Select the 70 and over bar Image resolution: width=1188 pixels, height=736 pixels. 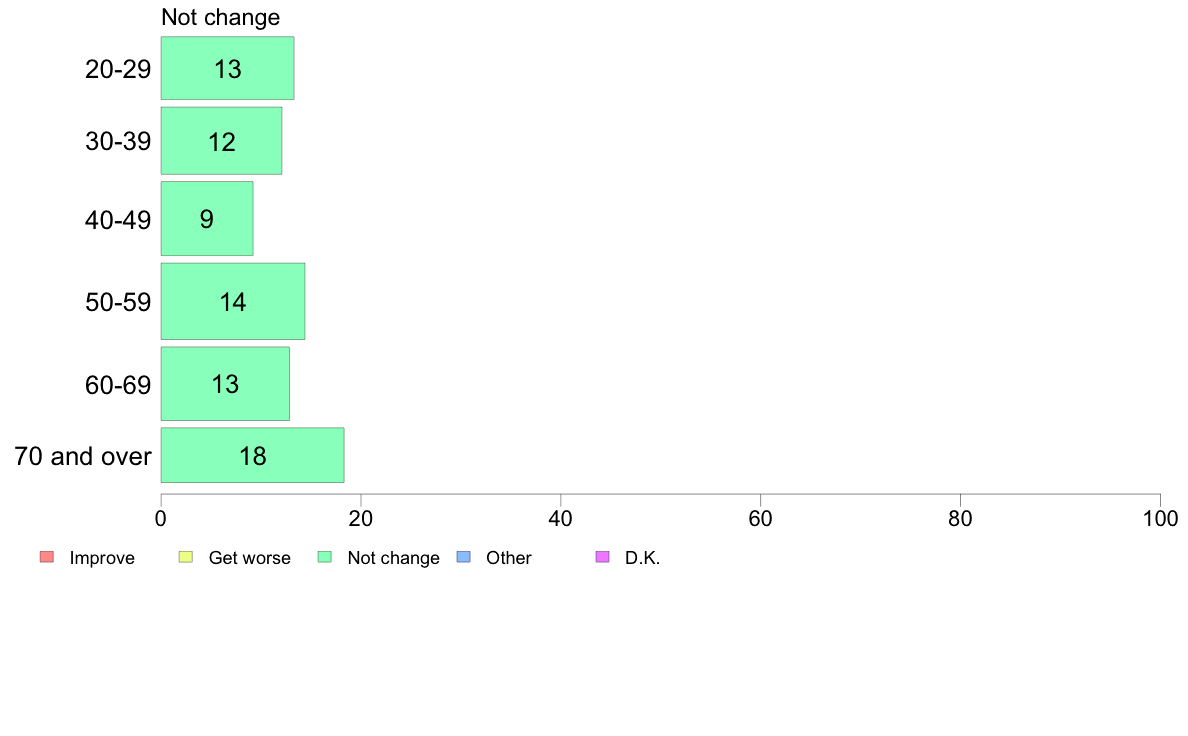pyautogui.click(x=252, y=455)
